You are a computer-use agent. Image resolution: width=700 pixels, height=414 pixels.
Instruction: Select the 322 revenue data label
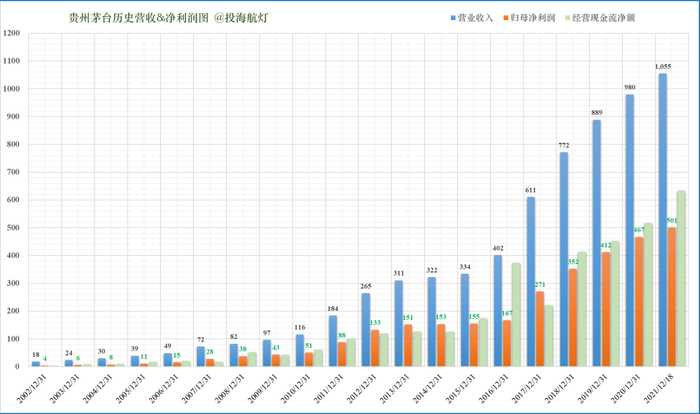pos(432,271)
